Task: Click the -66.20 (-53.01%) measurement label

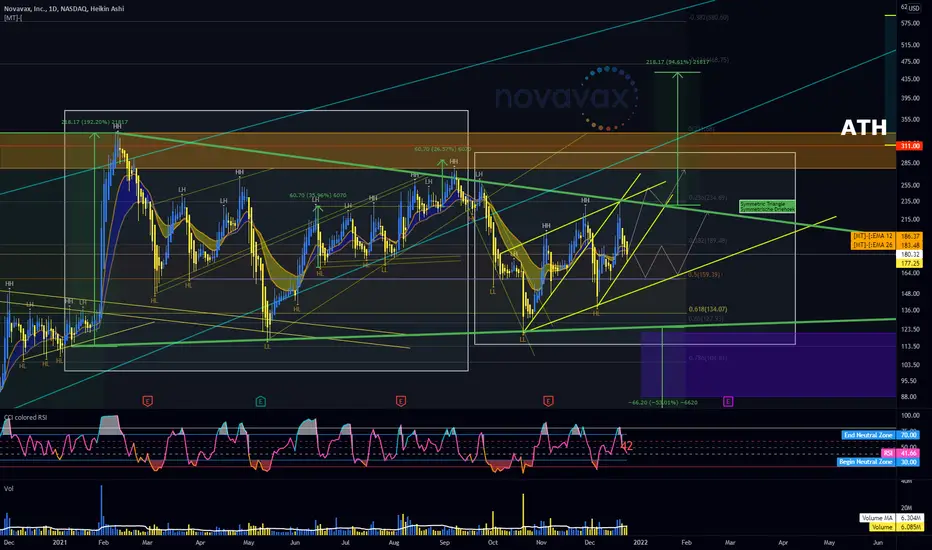Action: (663, 403)
